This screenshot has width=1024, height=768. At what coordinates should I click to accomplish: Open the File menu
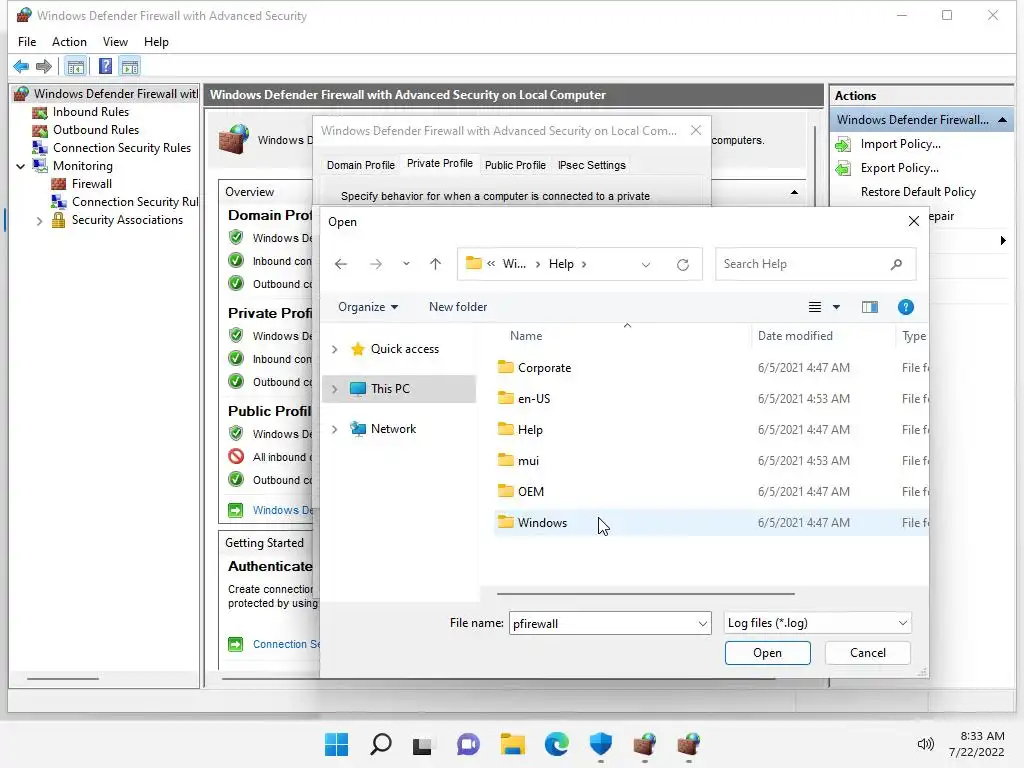coord(27,42)
